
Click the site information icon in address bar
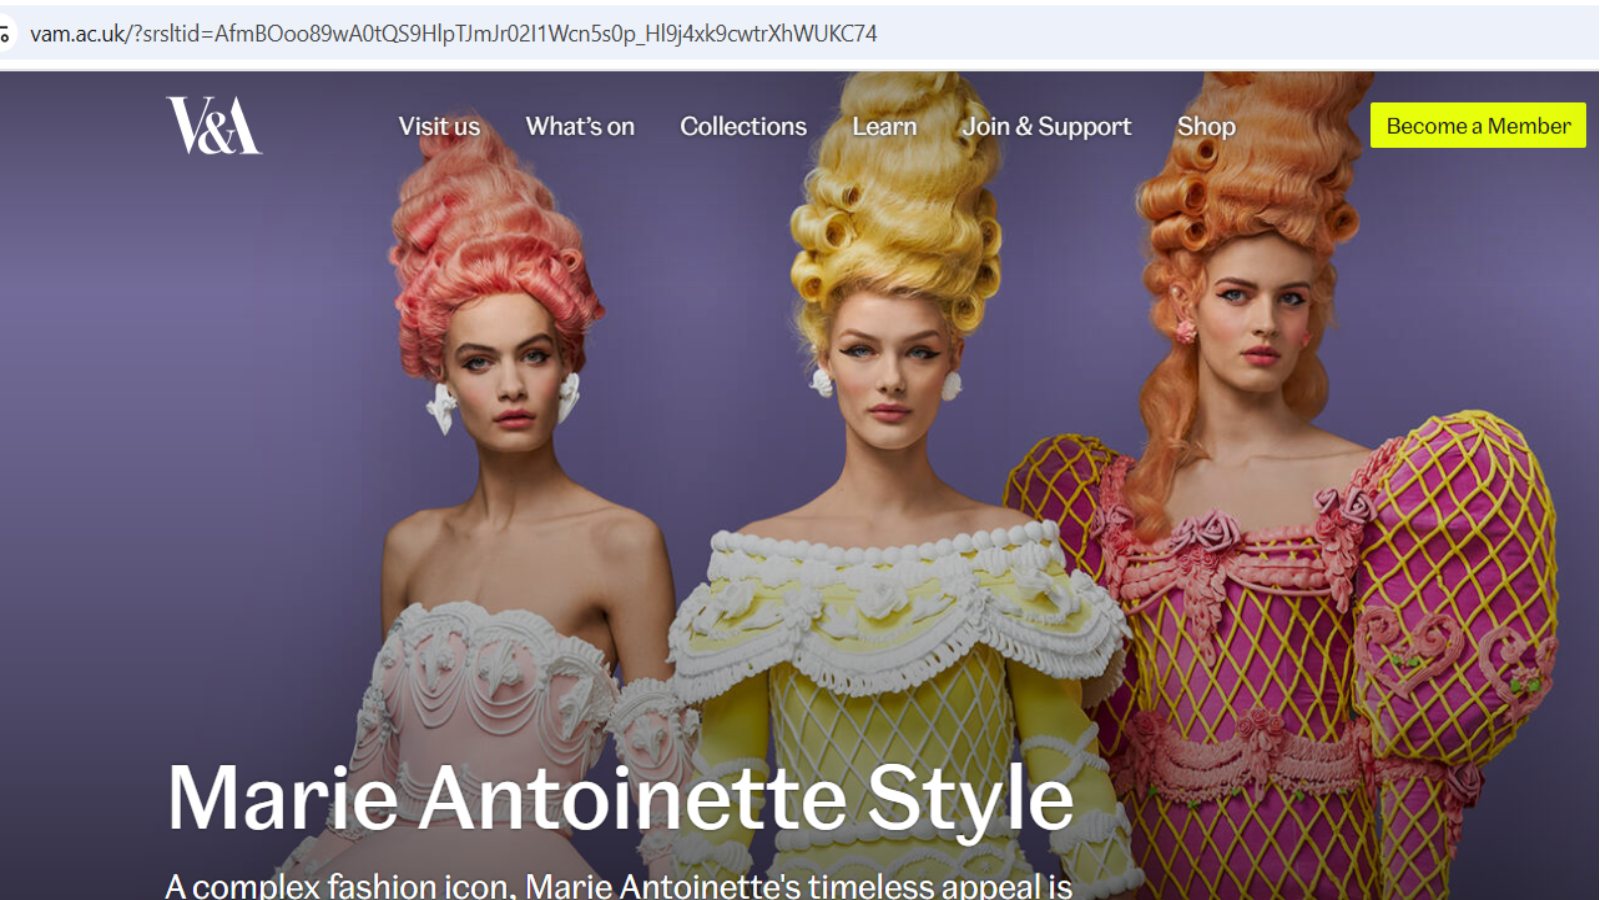(x=6, y=34)
